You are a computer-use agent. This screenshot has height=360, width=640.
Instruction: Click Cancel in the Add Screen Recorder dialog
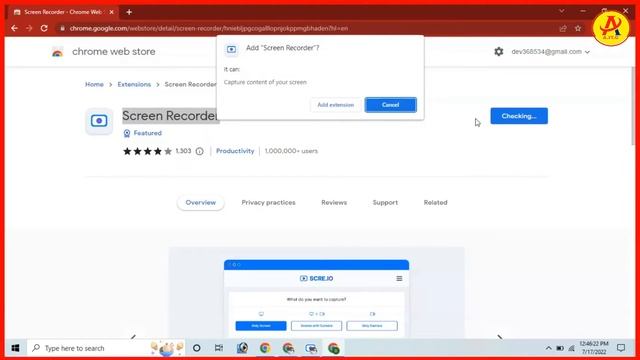[391, 105]
